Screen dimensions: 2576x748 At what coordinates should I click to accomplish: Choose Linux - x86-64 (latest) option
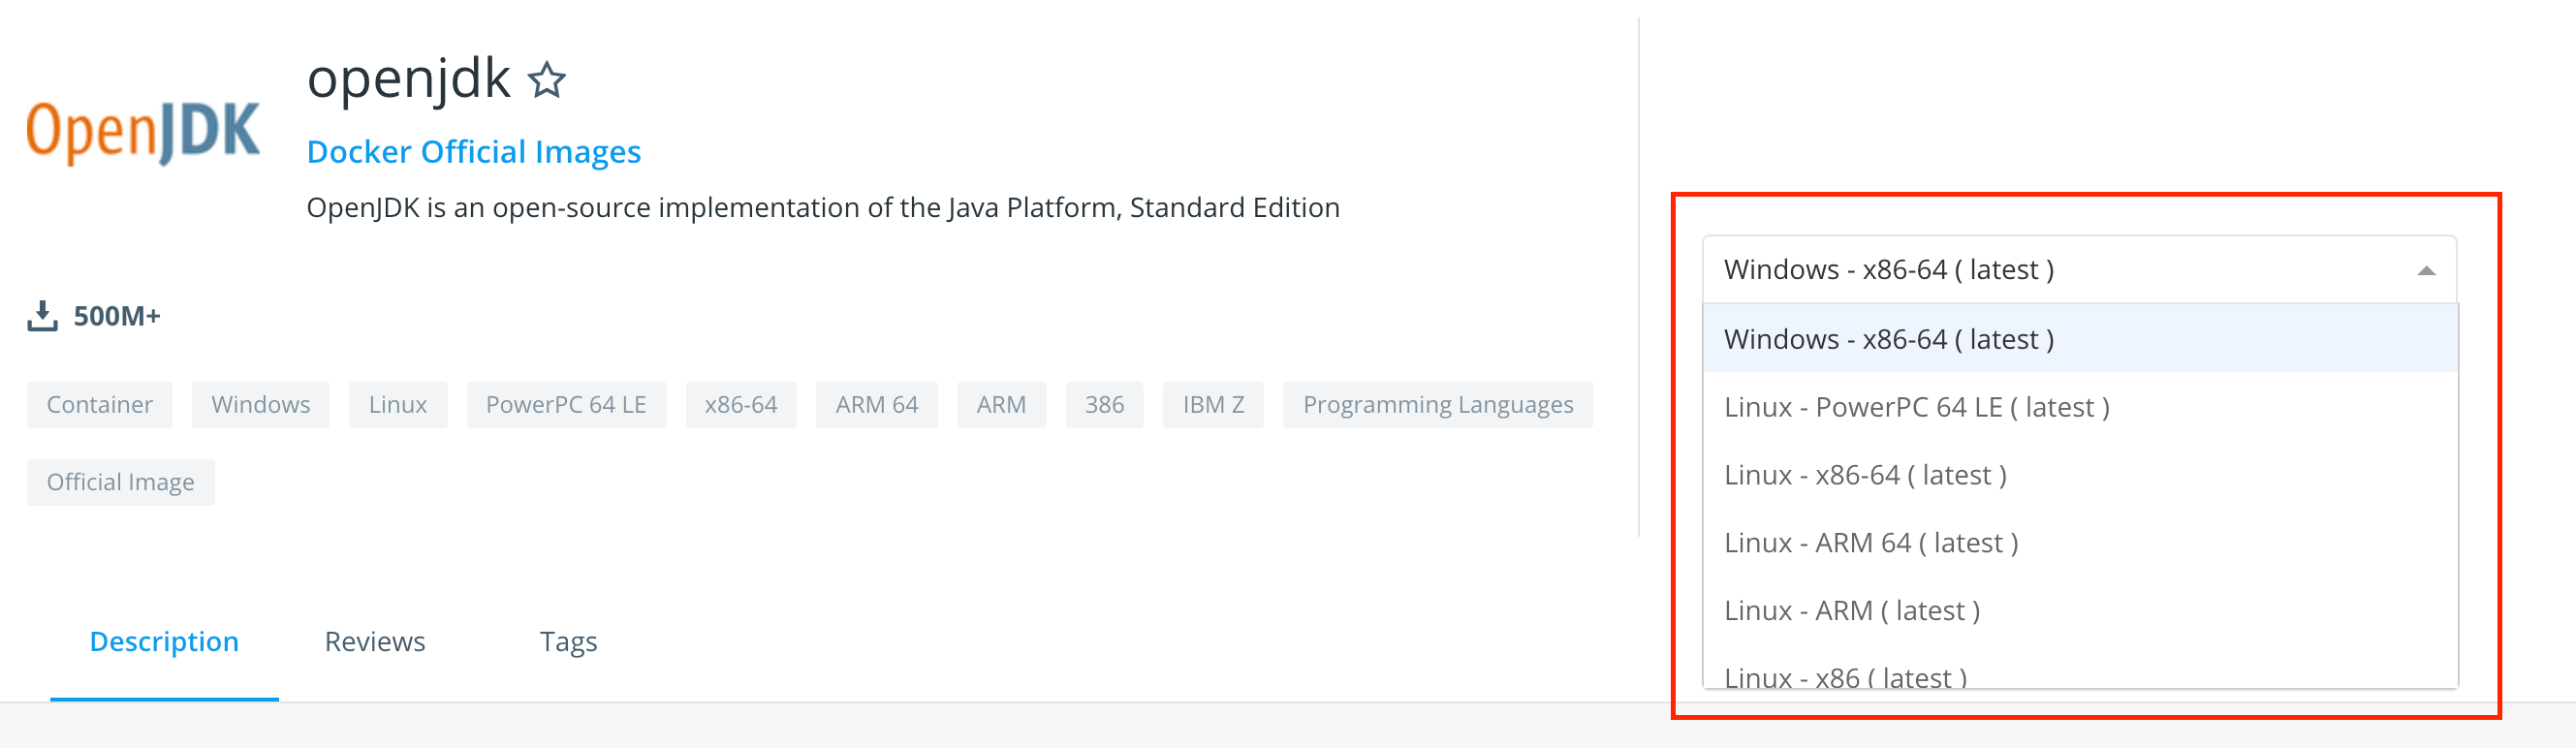1865,475
